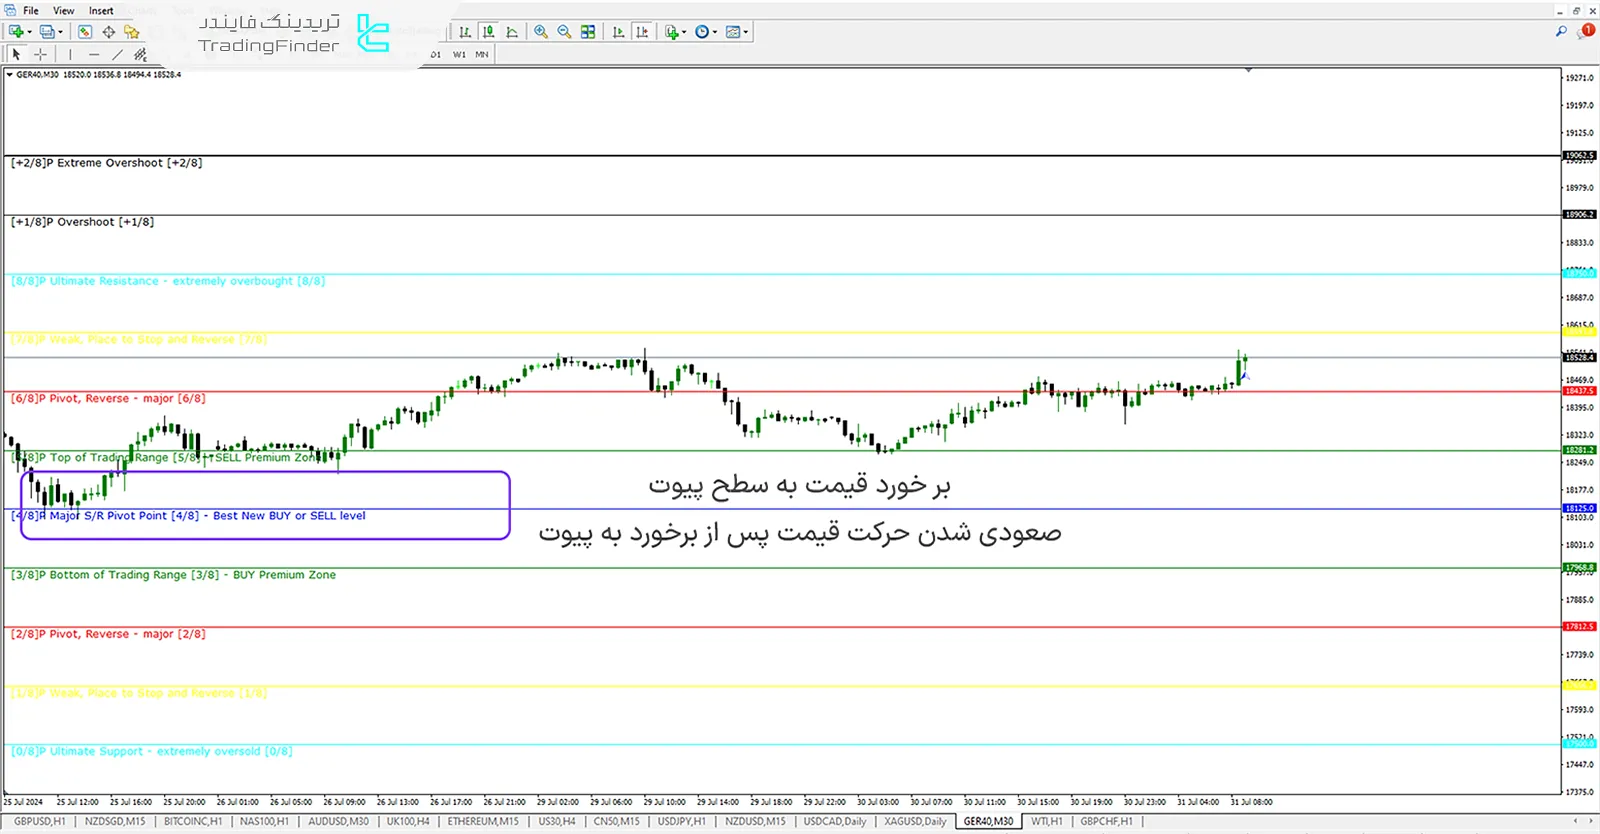The width and height of the screenshot is (1600, 834).
Task: Select the arrow Cursor tool
Action: 16,54
